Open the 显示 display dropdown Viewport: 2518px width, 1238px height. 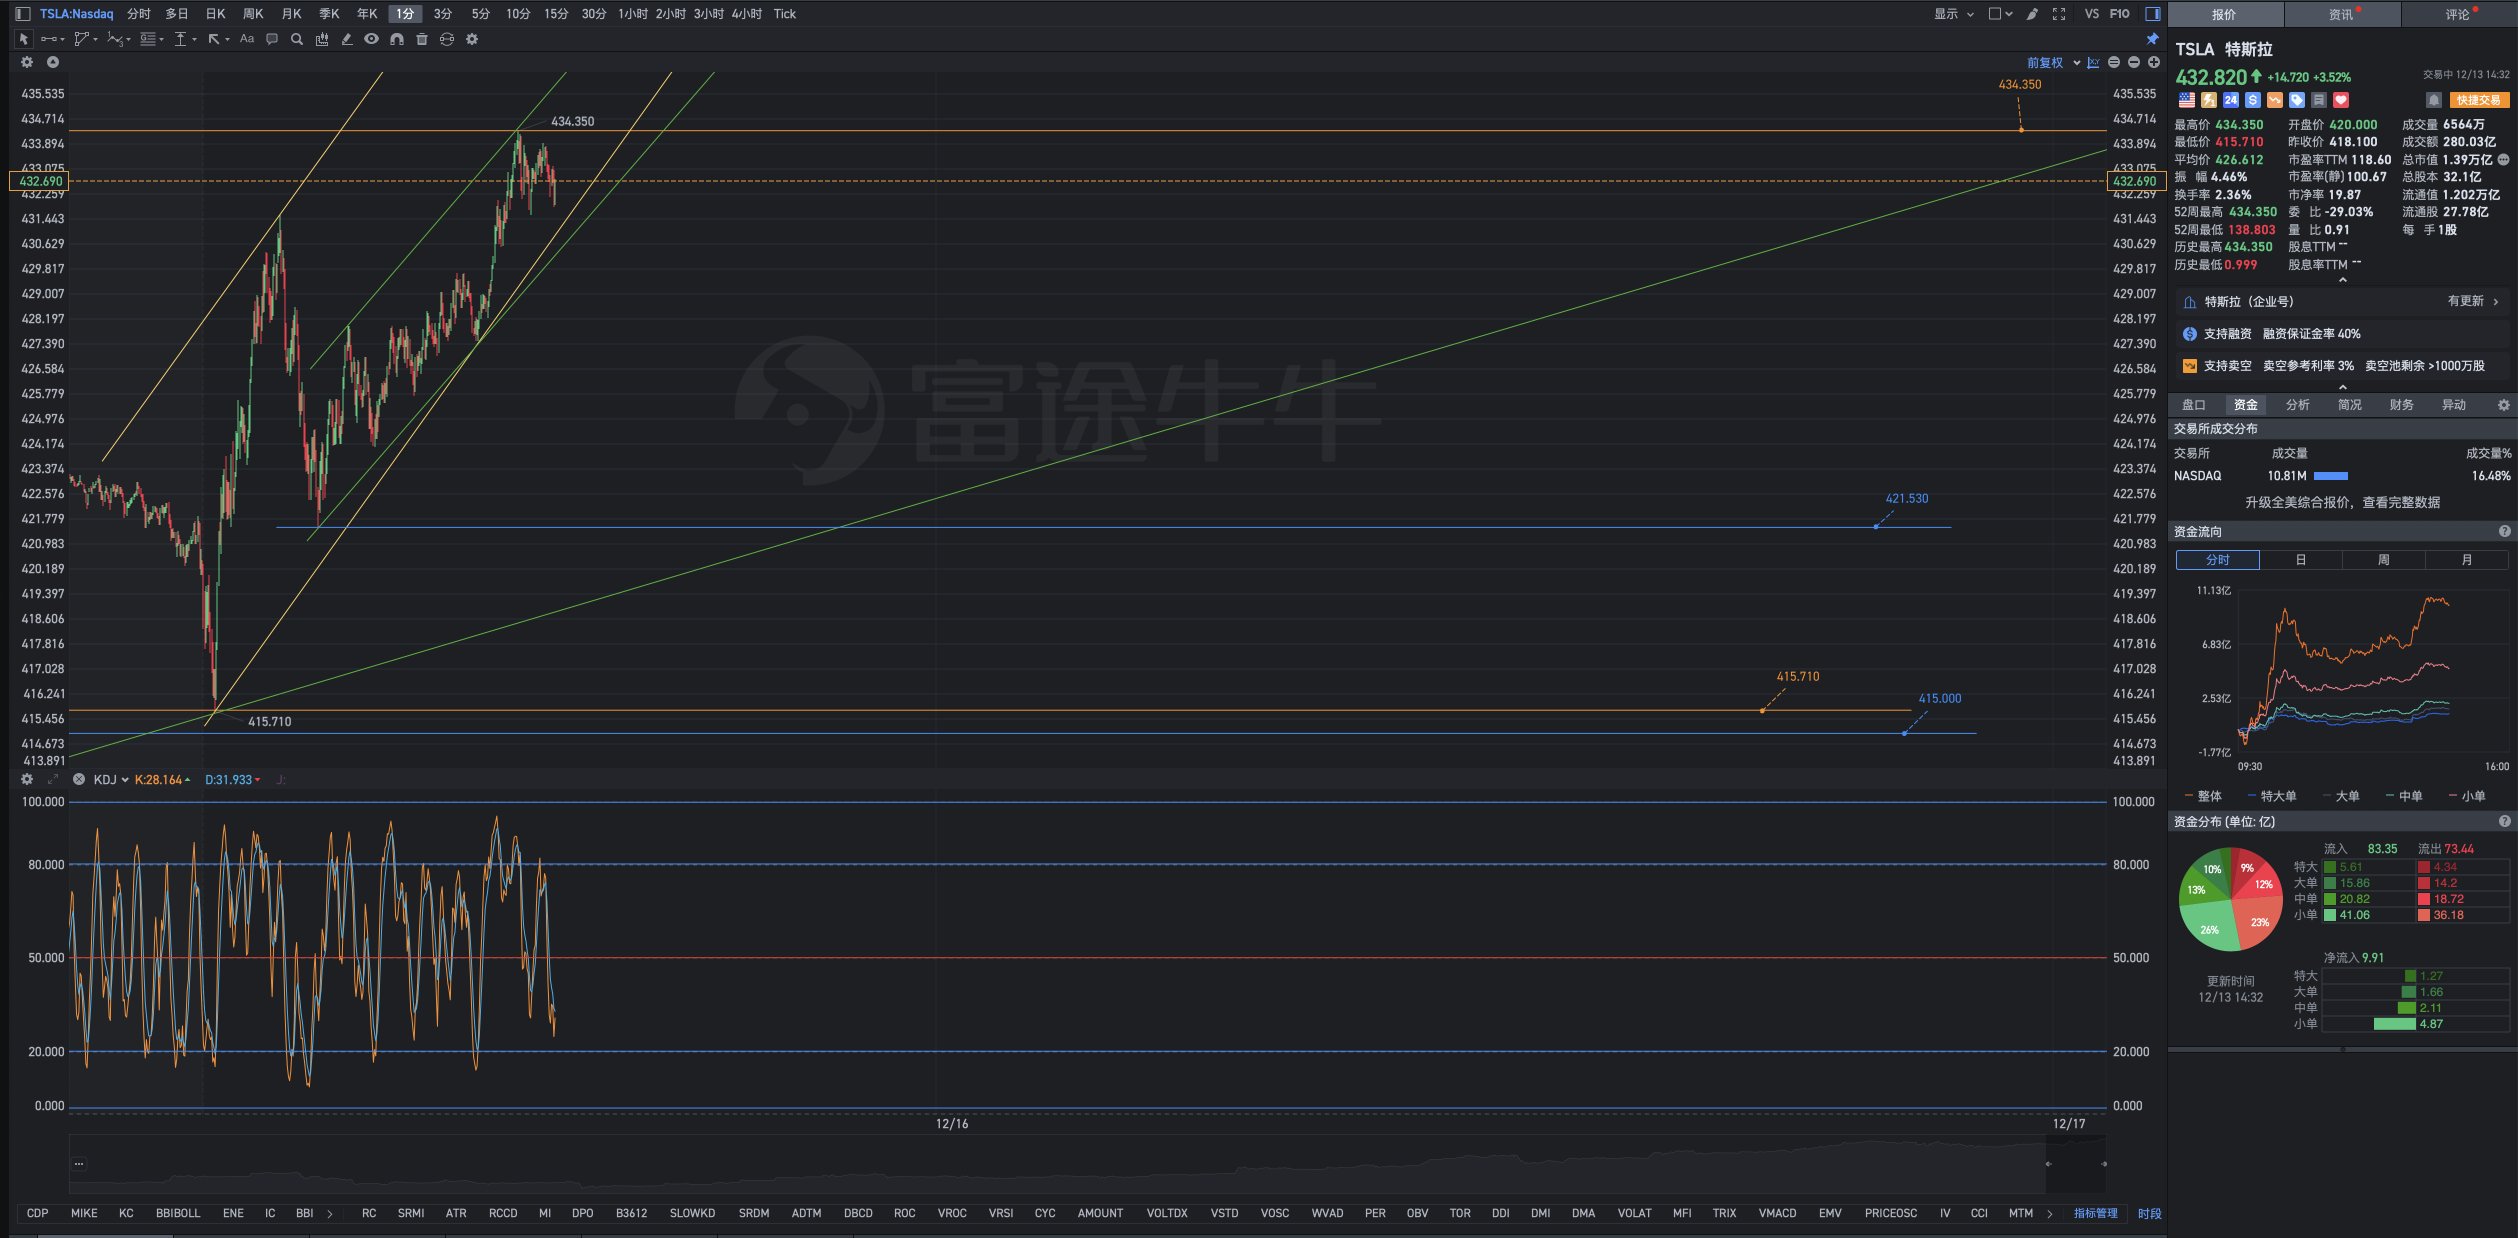pos(1953,14)
